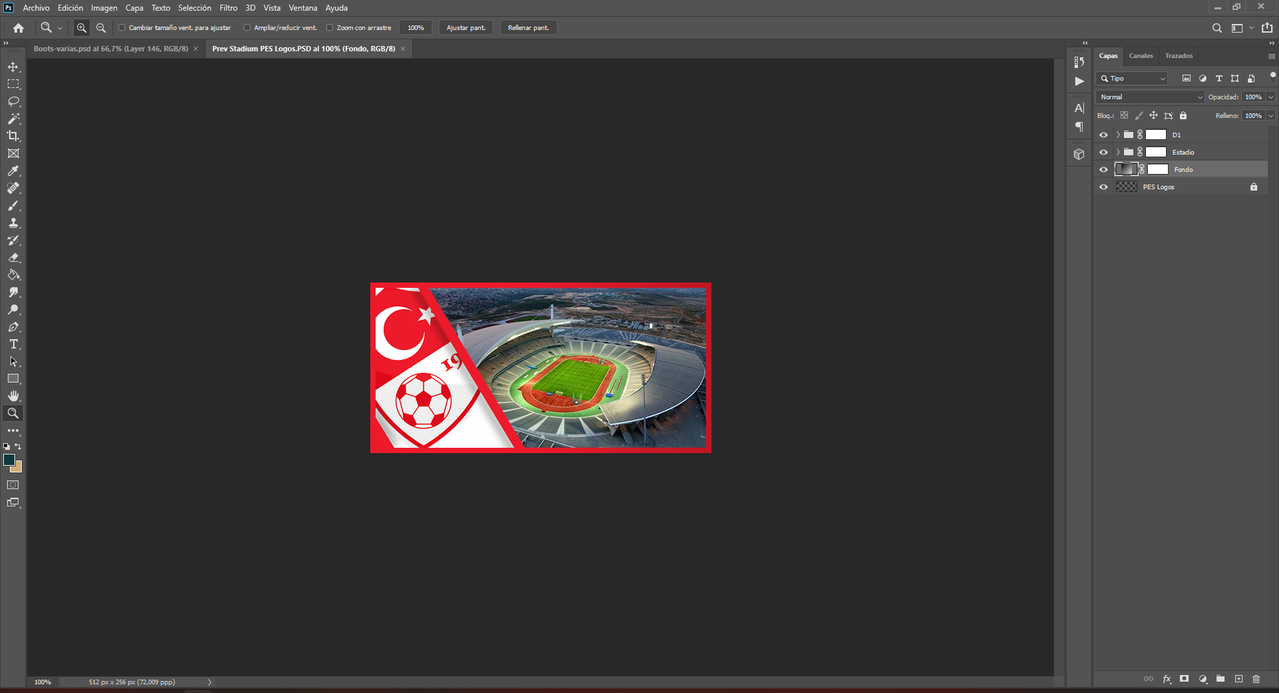Image resolution: width=1279 pixels, height=693 pixels.
Task: Open the History panel icon
Action: 1079,63
